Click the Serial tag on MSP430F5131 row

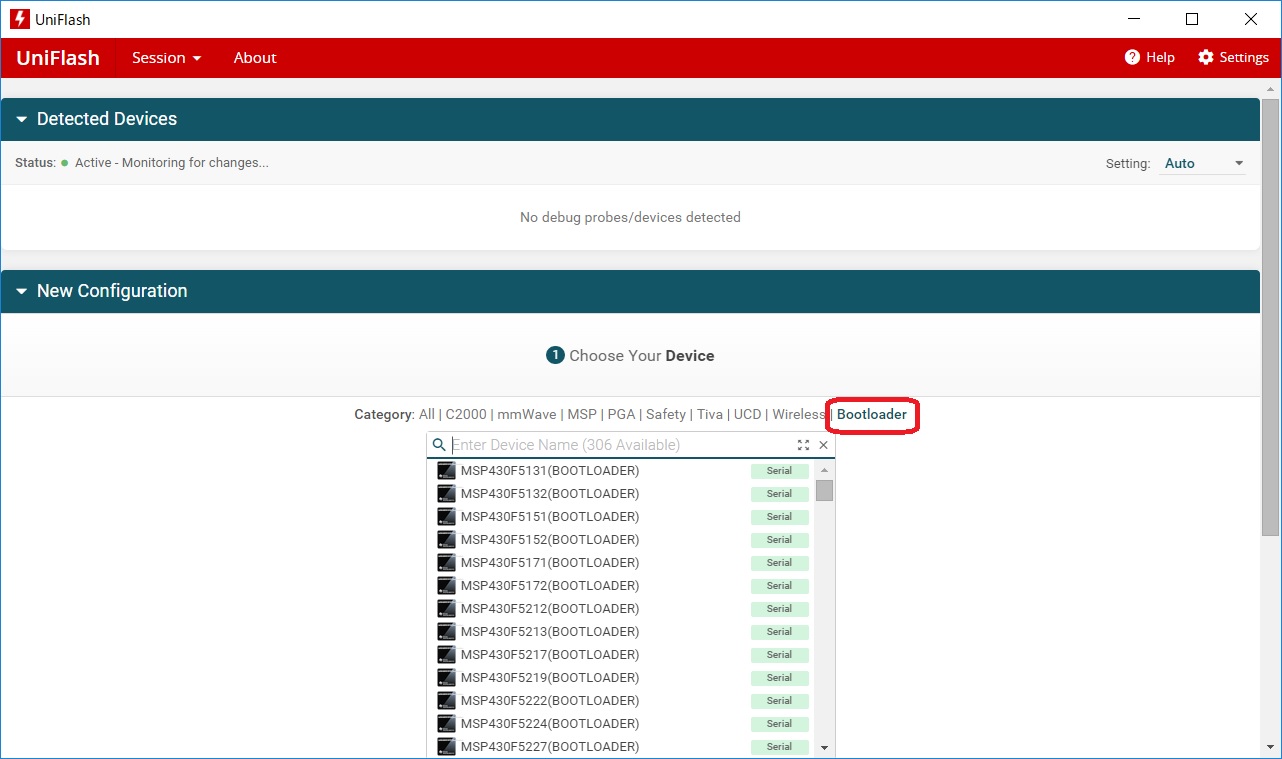point(780,471)
